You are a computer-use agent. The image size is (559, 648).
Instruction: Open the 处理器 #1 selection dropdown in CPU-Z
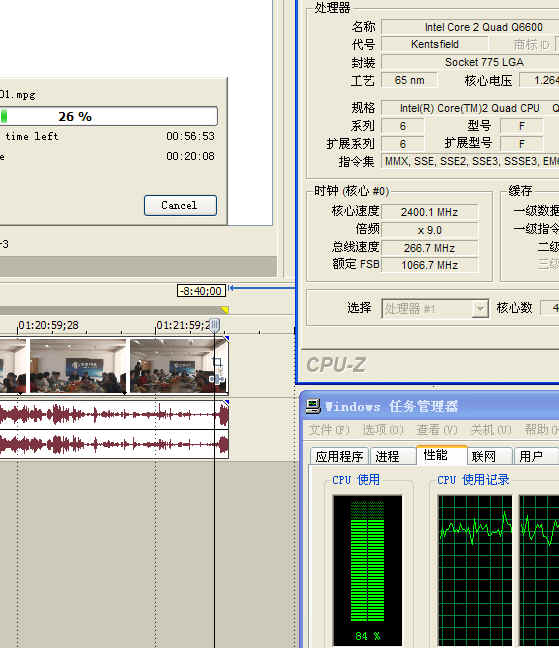[435, 309]
